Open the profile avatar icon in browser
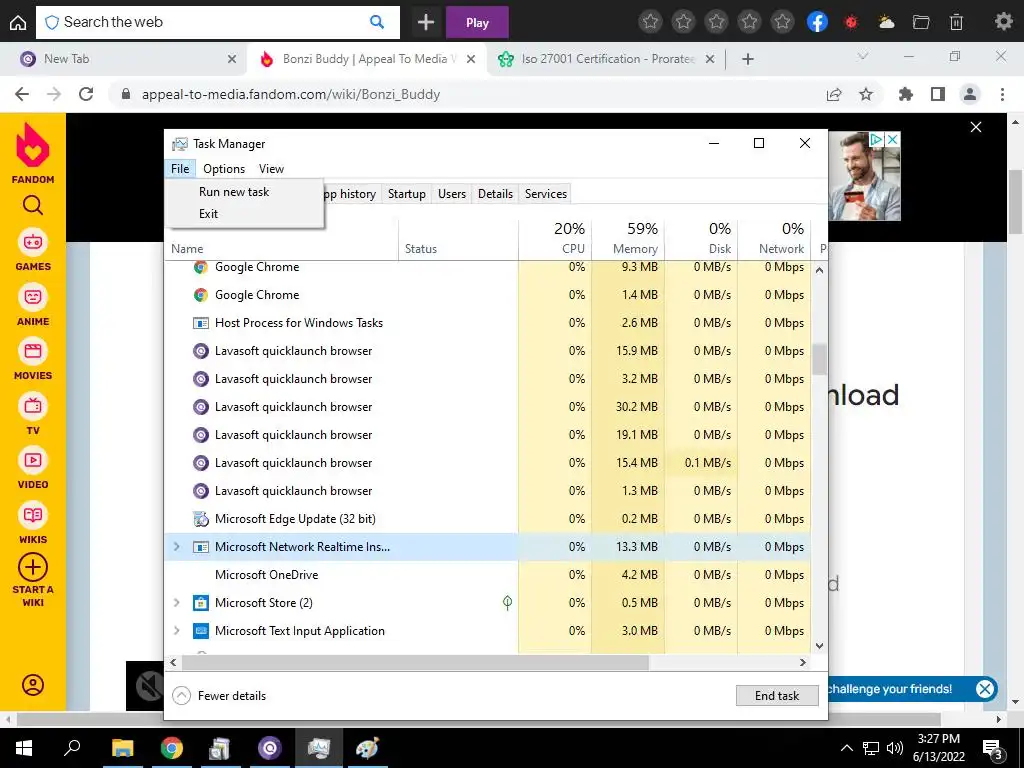The height and width of the screenshot is (768, 1024). [x=970, y=95]
